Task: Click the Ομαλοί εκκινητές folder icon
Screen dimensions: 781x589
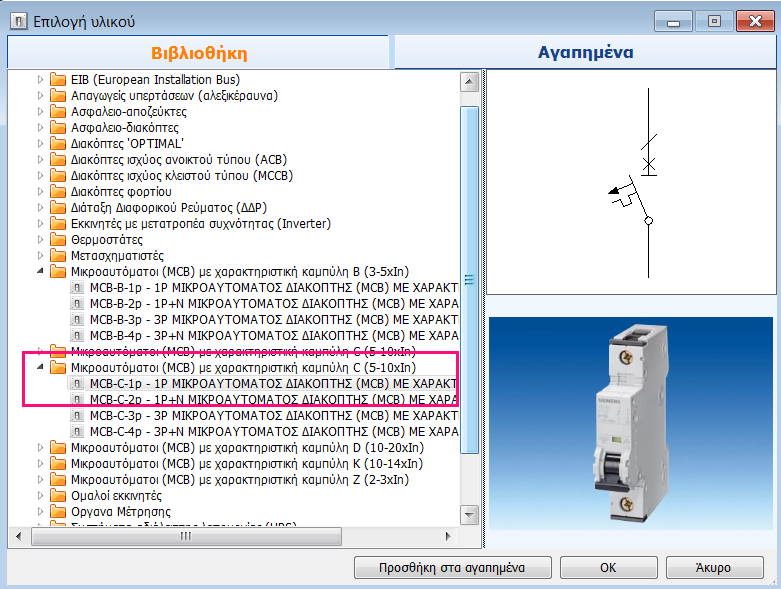Action: 59,496
